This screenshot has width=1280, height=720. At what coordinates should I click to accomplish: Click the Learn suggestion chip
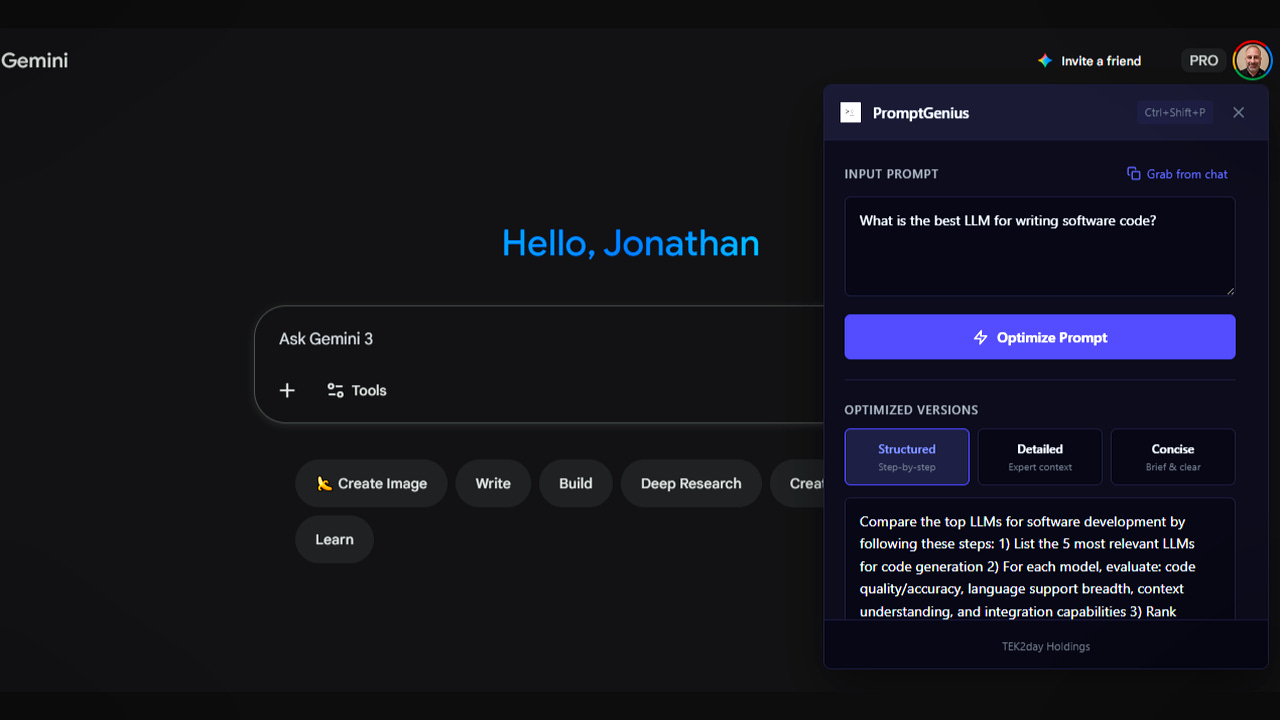click(x=334, y=539)
